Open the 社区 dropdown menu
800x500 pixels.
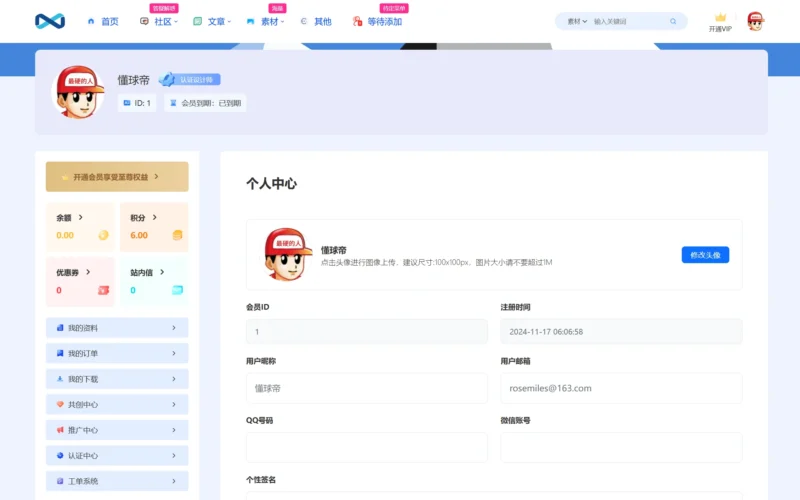[x=161, y=21]
